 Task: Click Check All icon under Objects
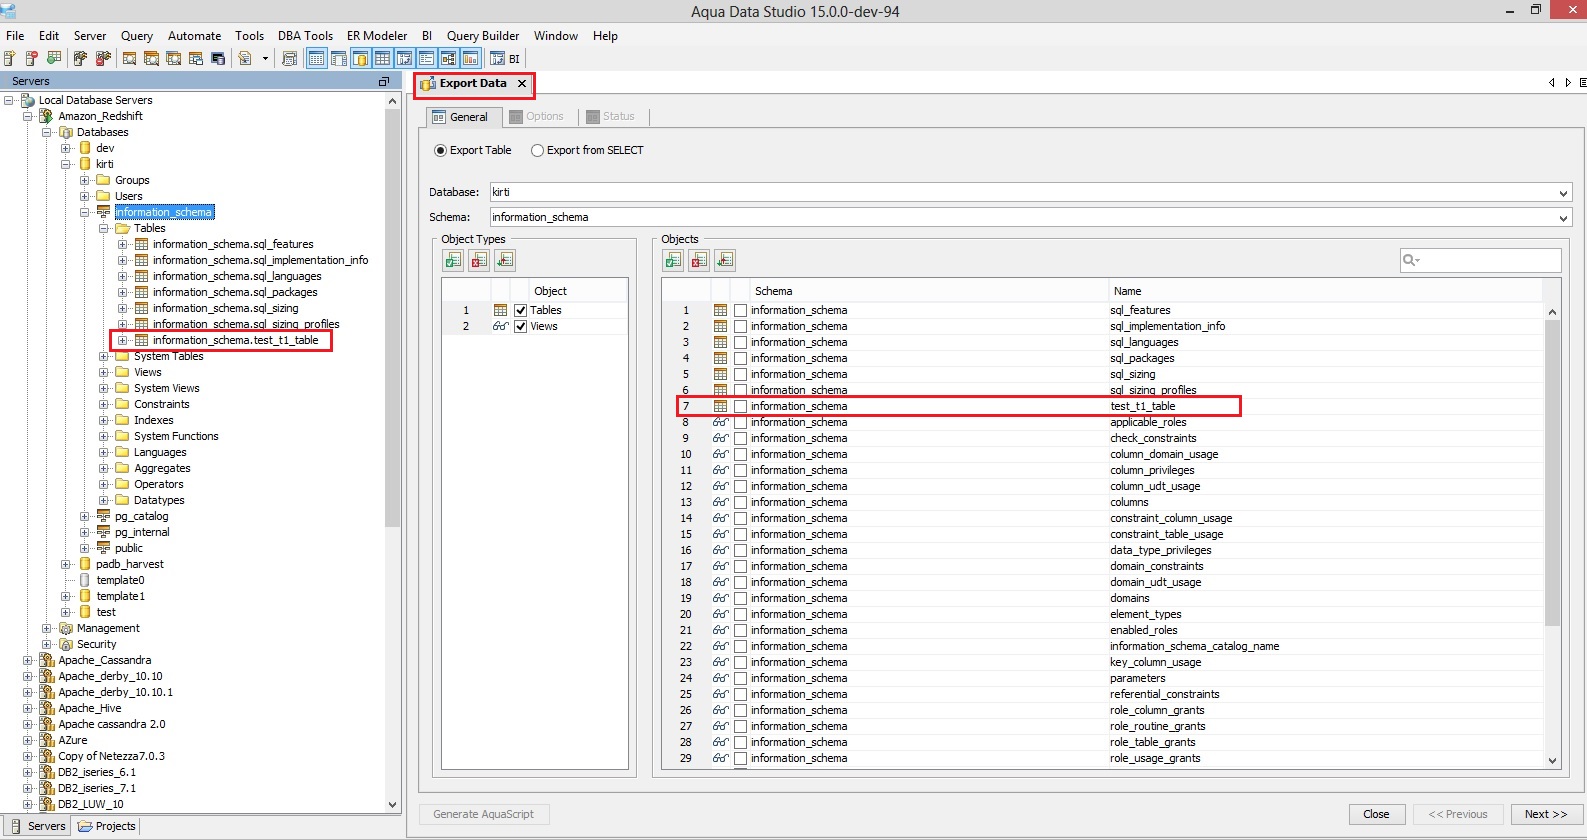click(674, 260)
